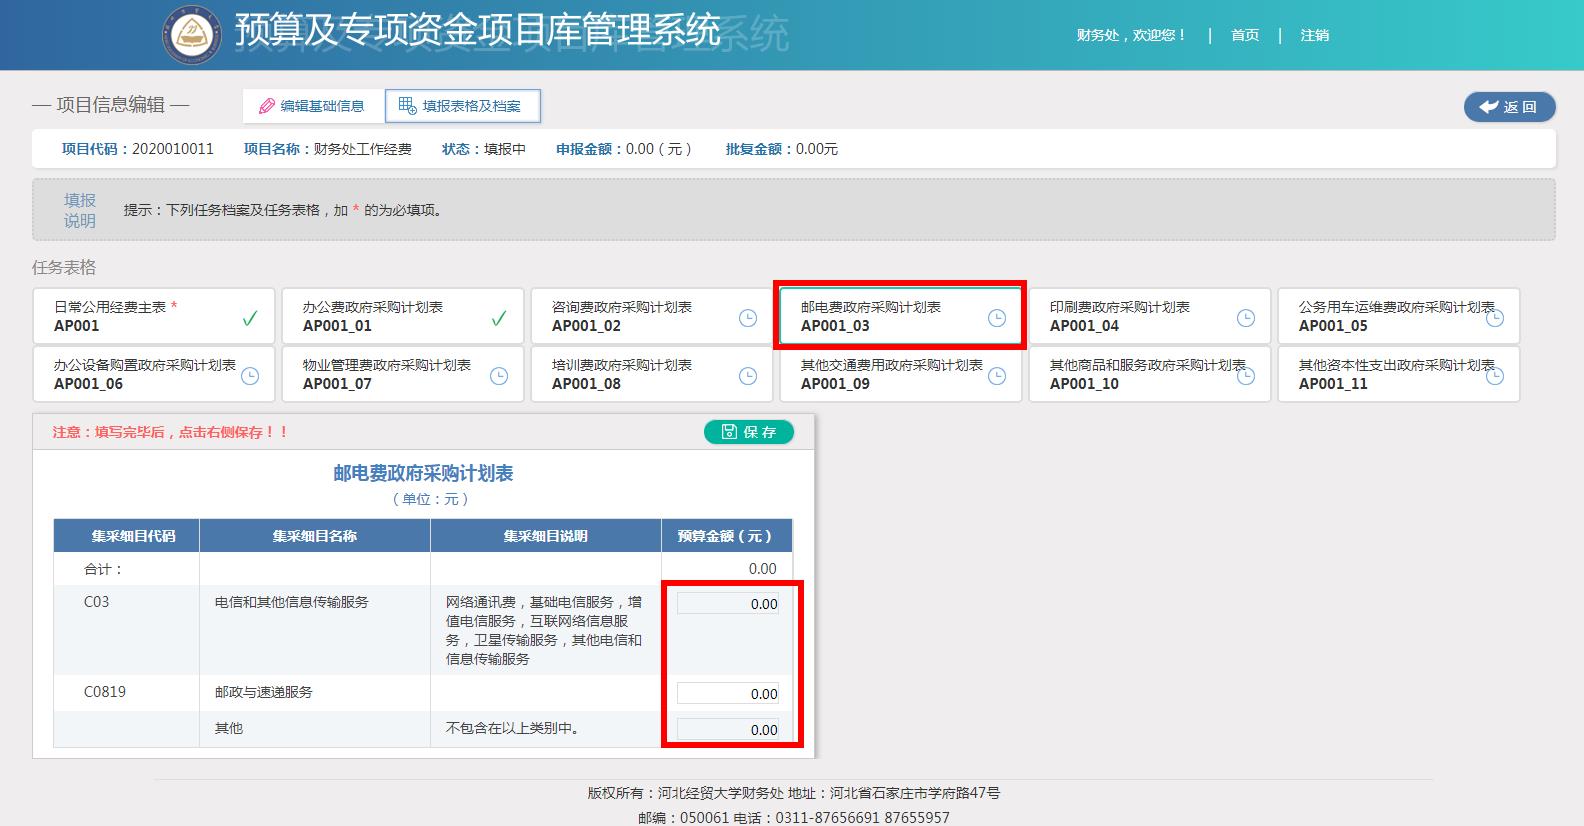Select 邮电费政府采购计划表 AP001_03
The height and width of the screenshot is (826, 1584).
click(900, 317)
